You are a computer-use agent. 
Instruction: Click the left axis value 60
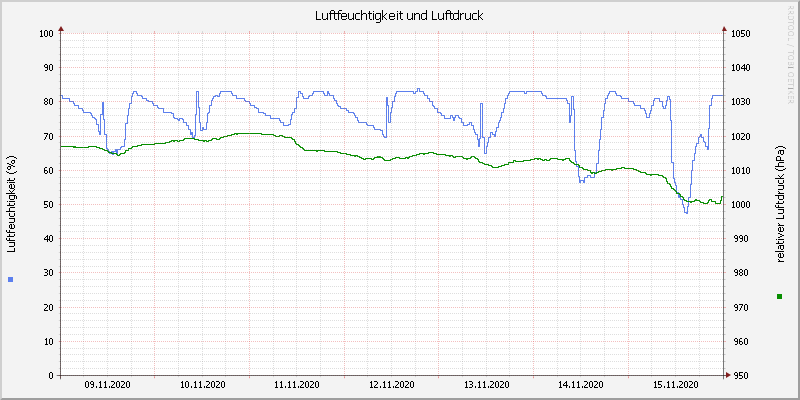(48, 170)
